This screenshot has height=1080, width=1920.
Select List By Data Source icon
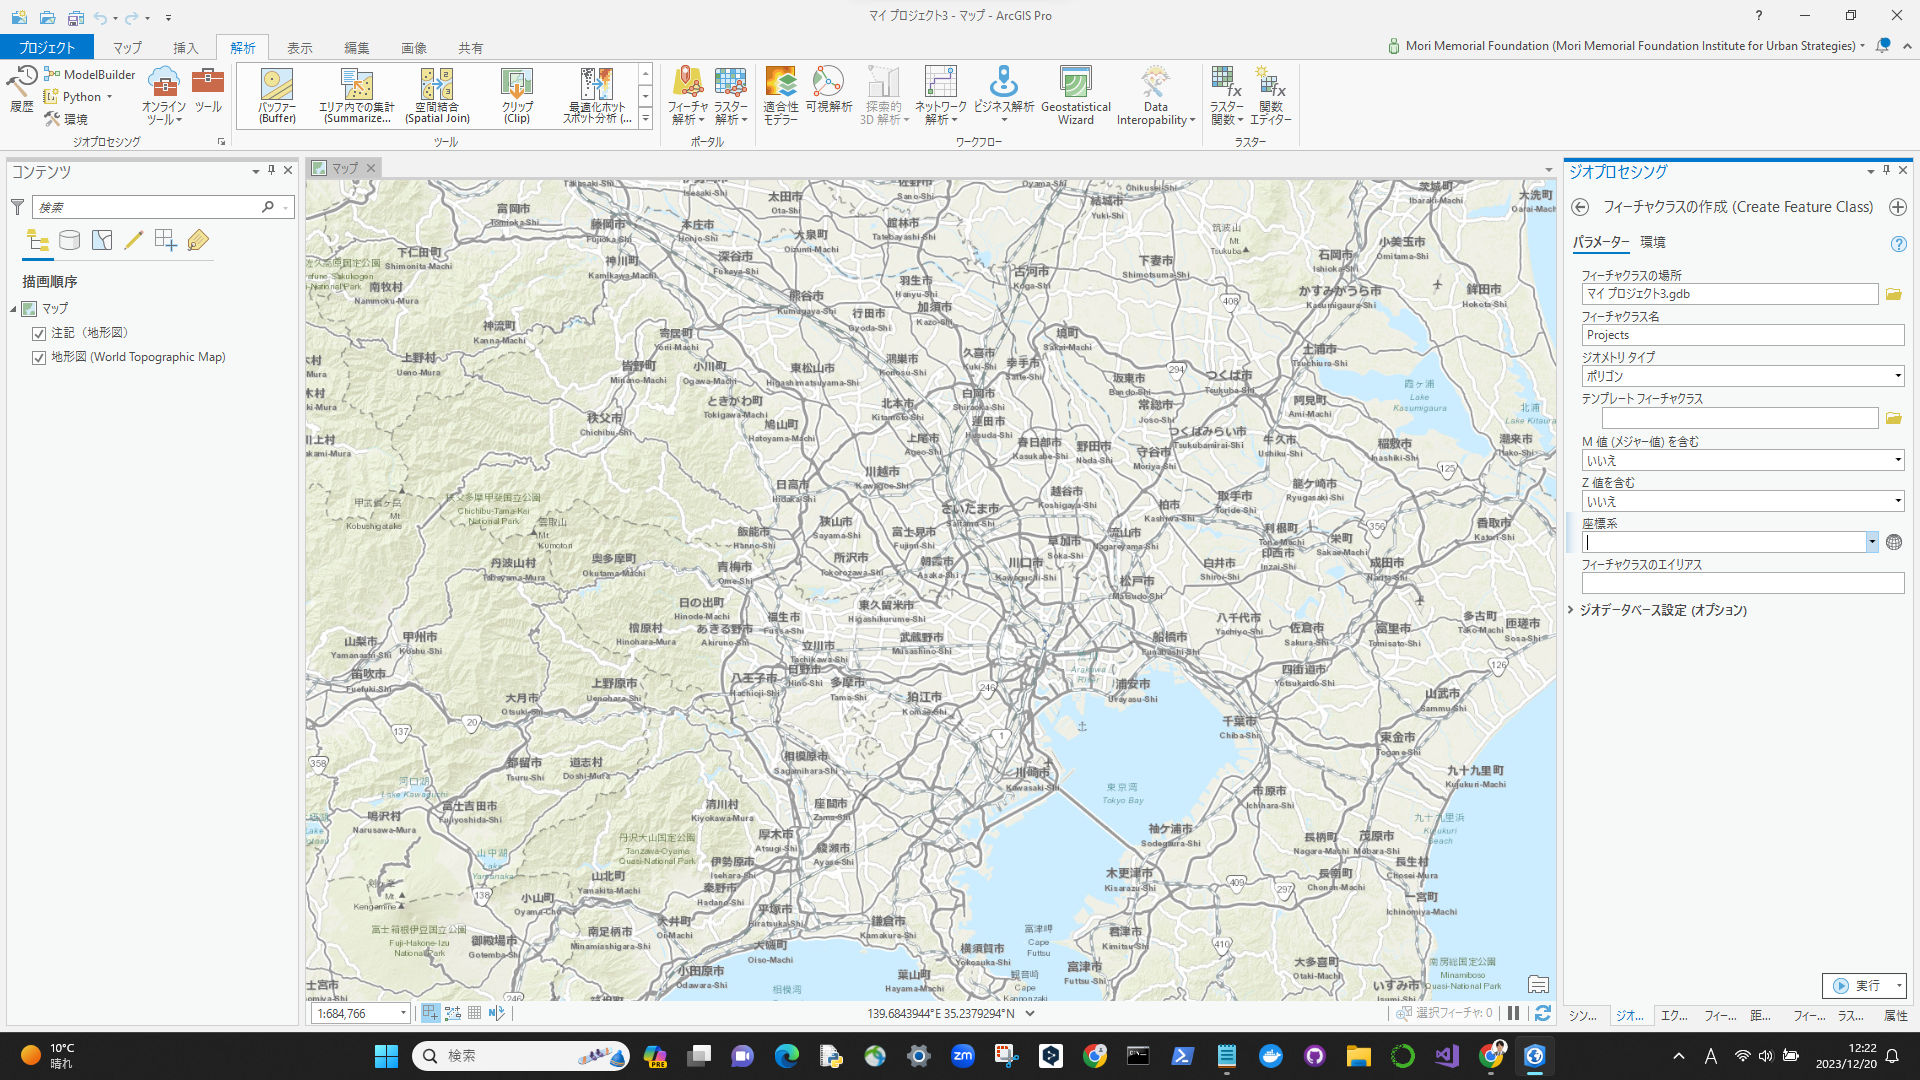69,240
